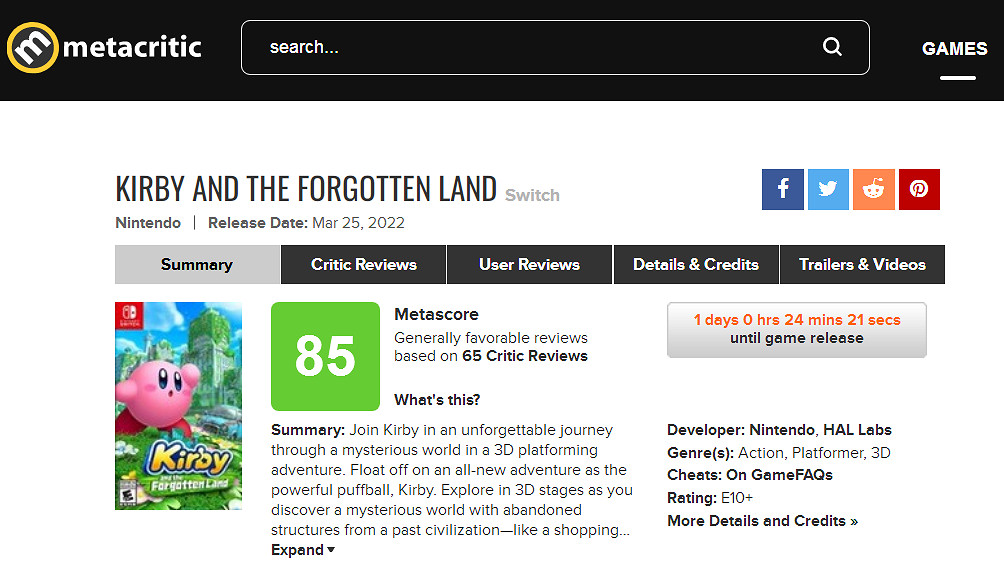Screen dimensions: 1004x571
Task: Open the 65 Critic Reviews link
Action: (525, 356)
